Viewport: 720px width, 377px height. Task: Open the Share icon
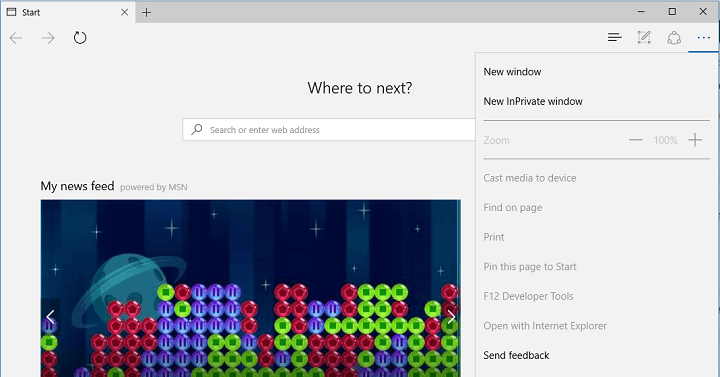pyautogui.click(x=674, y=38)
